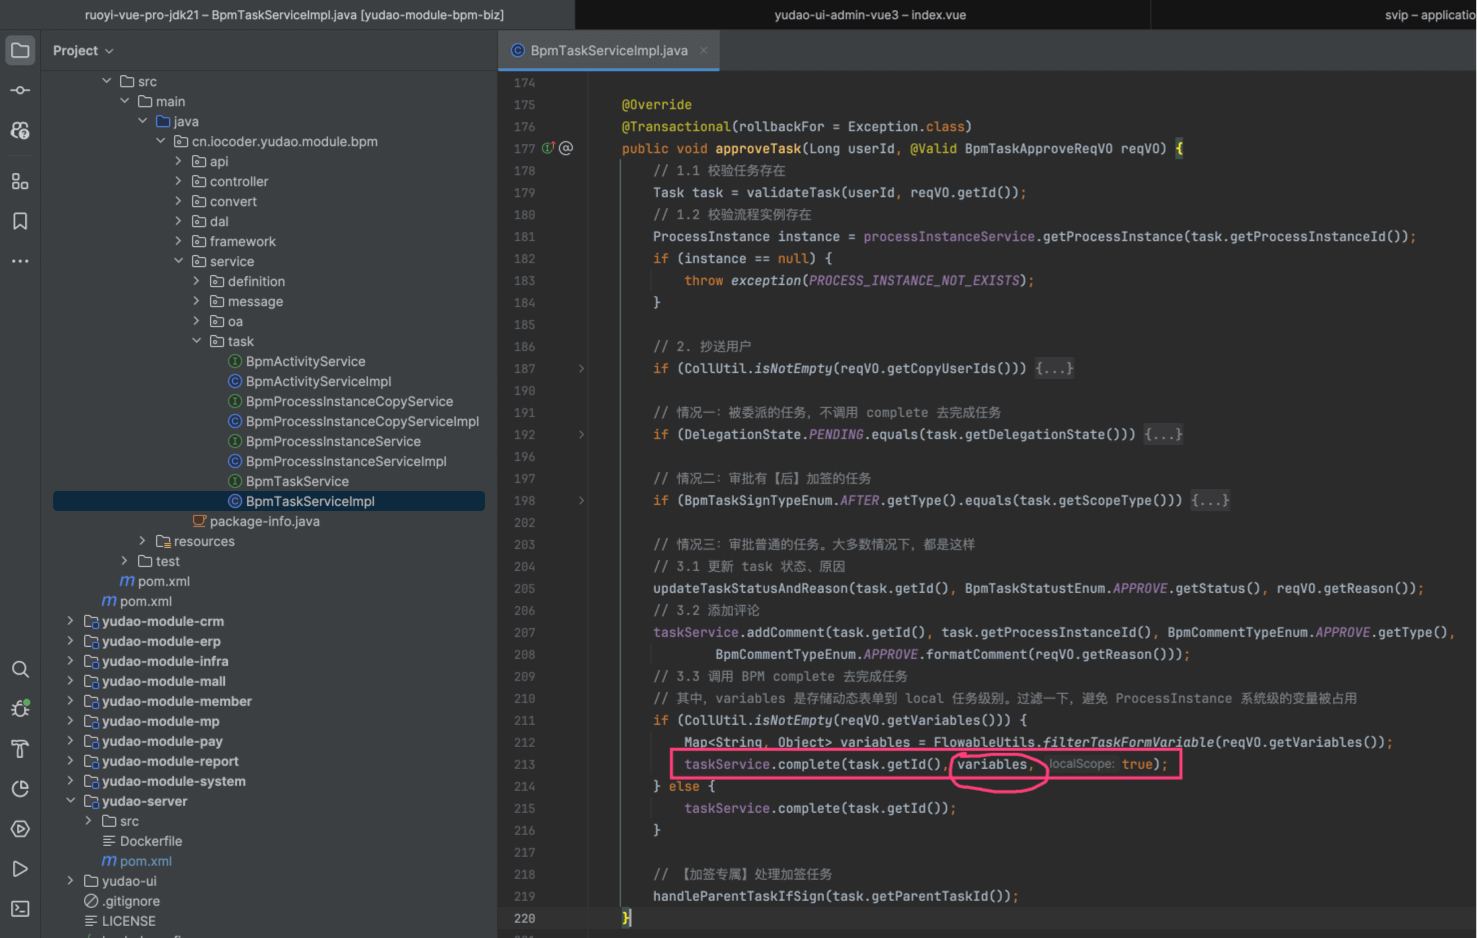
Task: Click the implements-method gutter icon on line 177
Action: (x=548, y=148)
